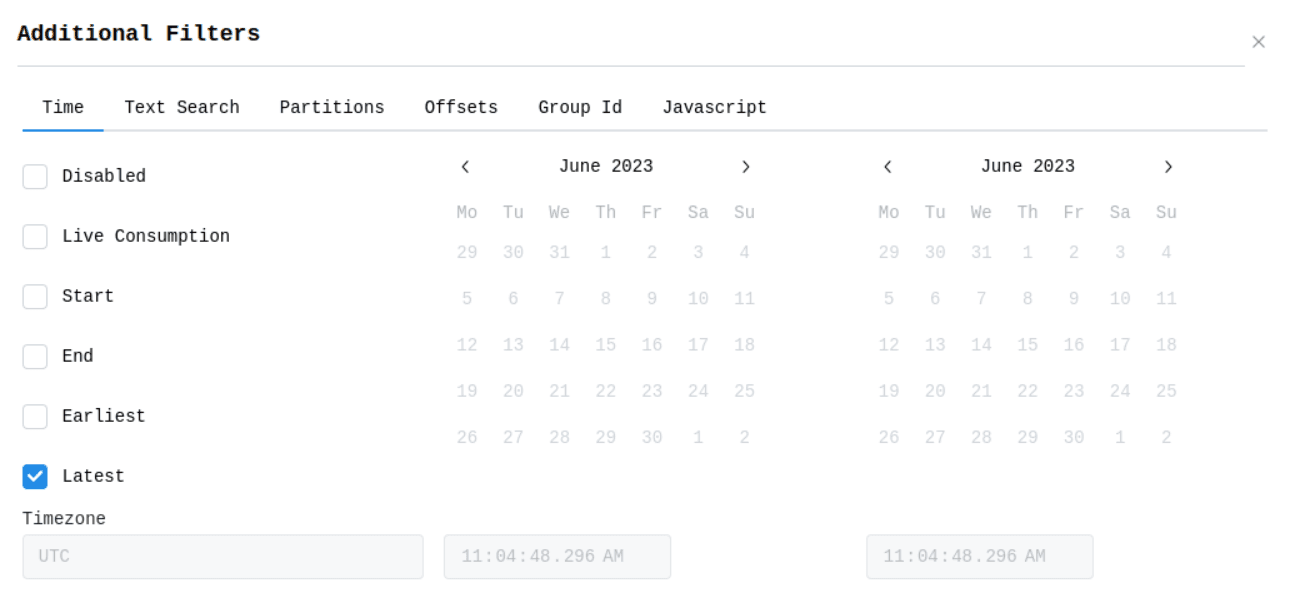
Task: Pick day 27 in right calendar
Action: coord(935,438)
